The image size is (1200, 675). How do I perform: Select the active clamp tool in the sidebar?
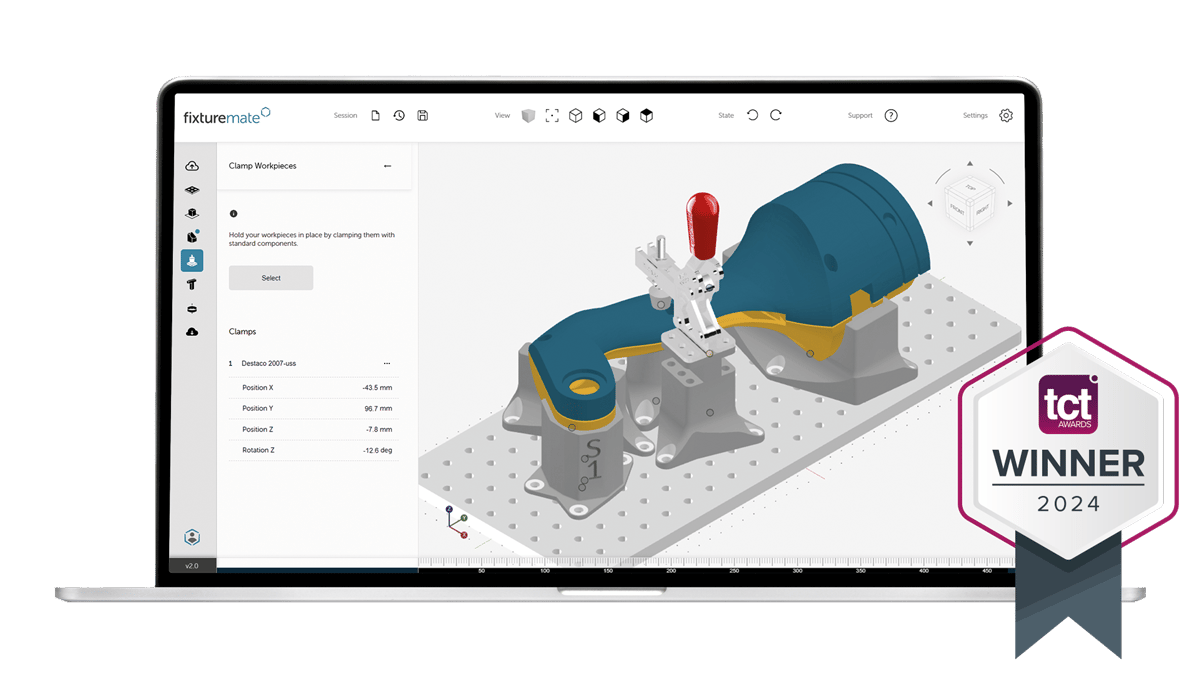[192, 260]
